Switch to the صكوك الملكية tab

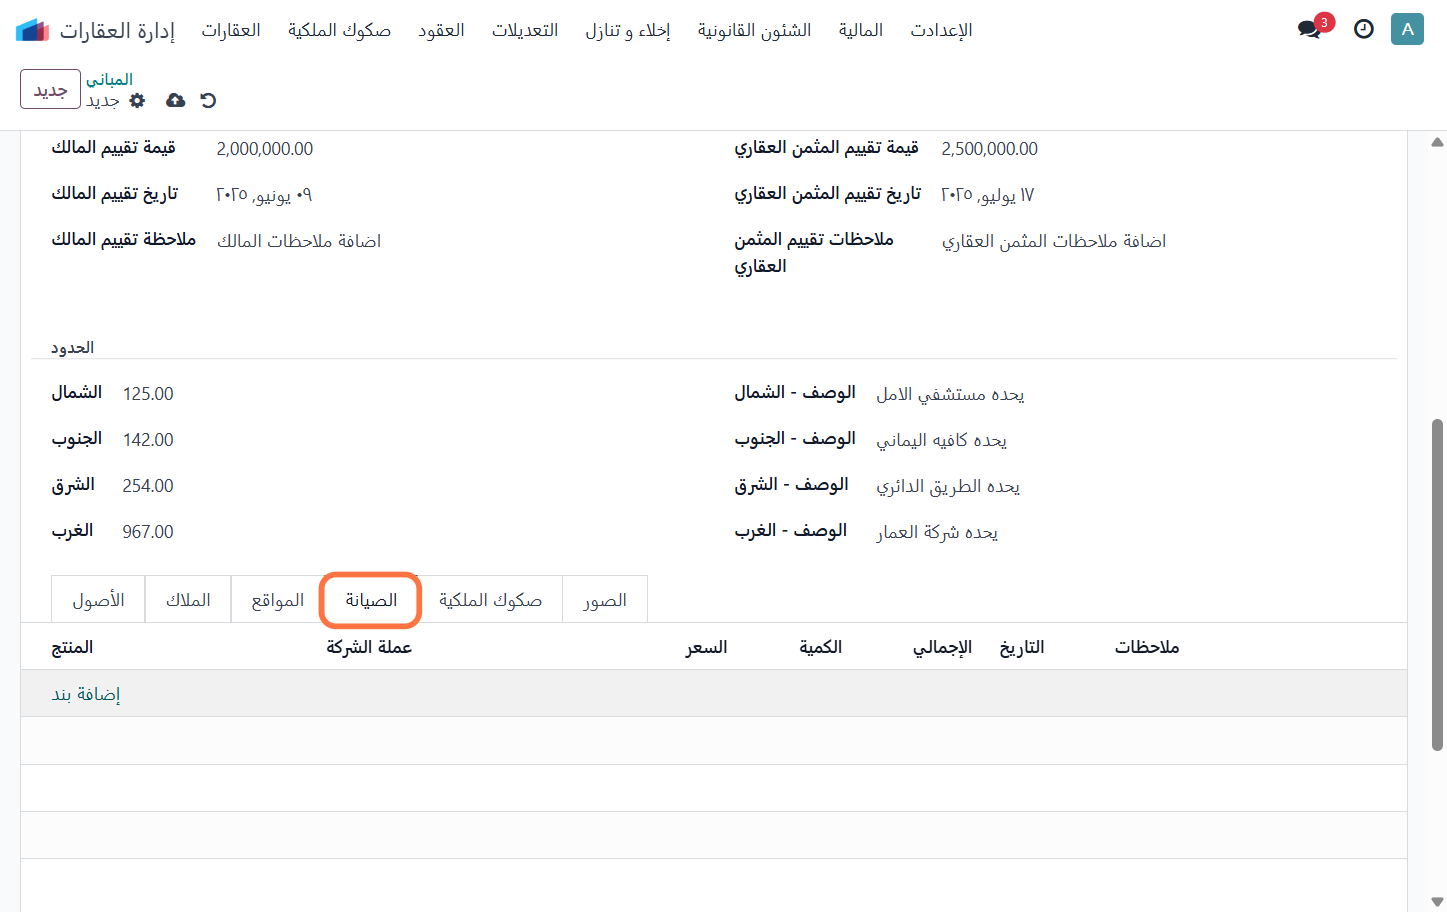pos(490,600)
